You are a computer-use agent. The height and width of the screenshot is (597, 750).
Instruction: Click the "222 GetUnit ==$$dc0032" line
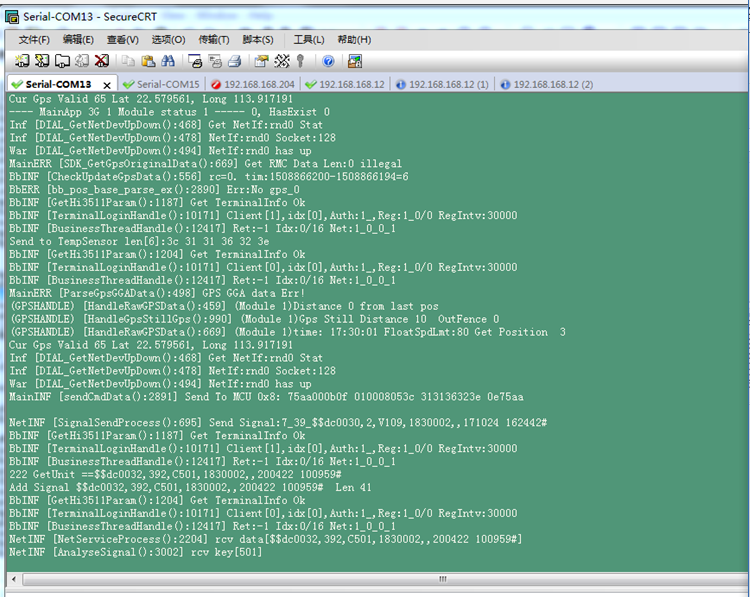pos(175,475)
